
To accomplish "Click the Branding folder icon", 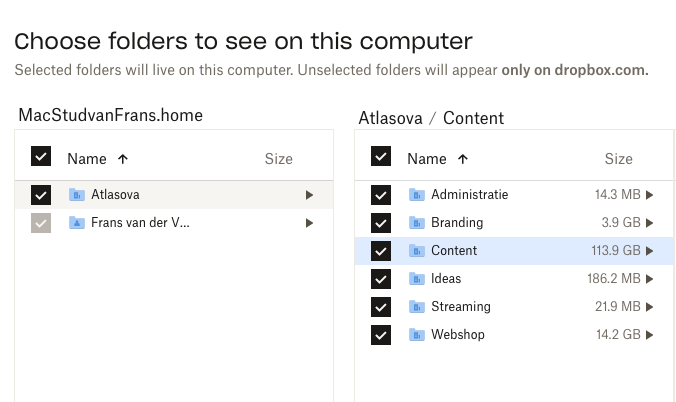I will point(417,223).
